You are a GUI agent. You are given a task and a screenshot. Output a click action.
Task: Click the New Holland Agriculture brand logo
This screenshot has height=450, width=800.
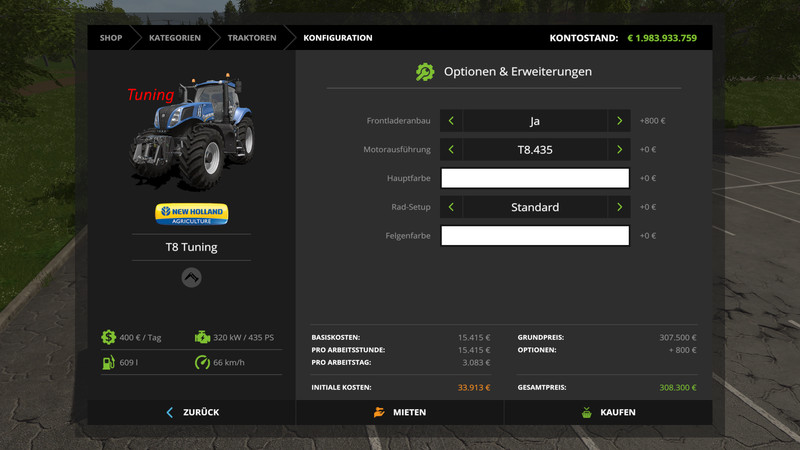point(191,214)
